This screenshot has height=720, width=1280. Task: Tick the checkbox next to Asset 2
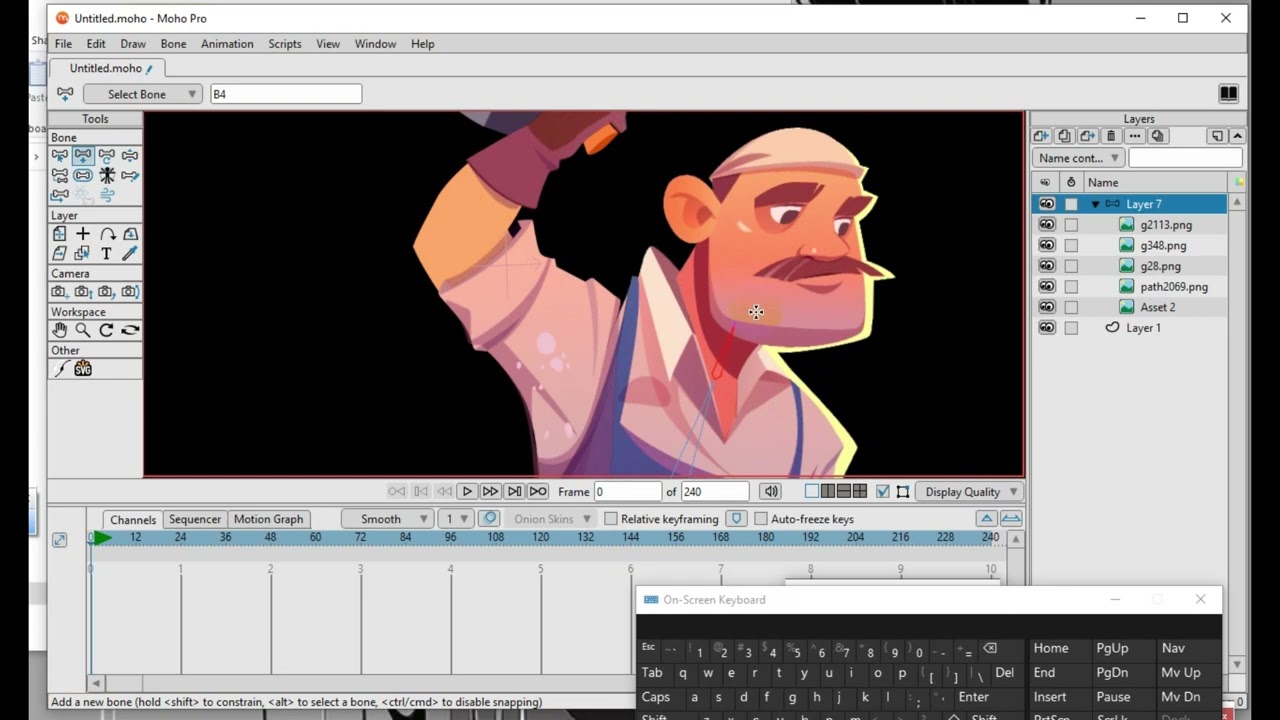coord(1071,307)
